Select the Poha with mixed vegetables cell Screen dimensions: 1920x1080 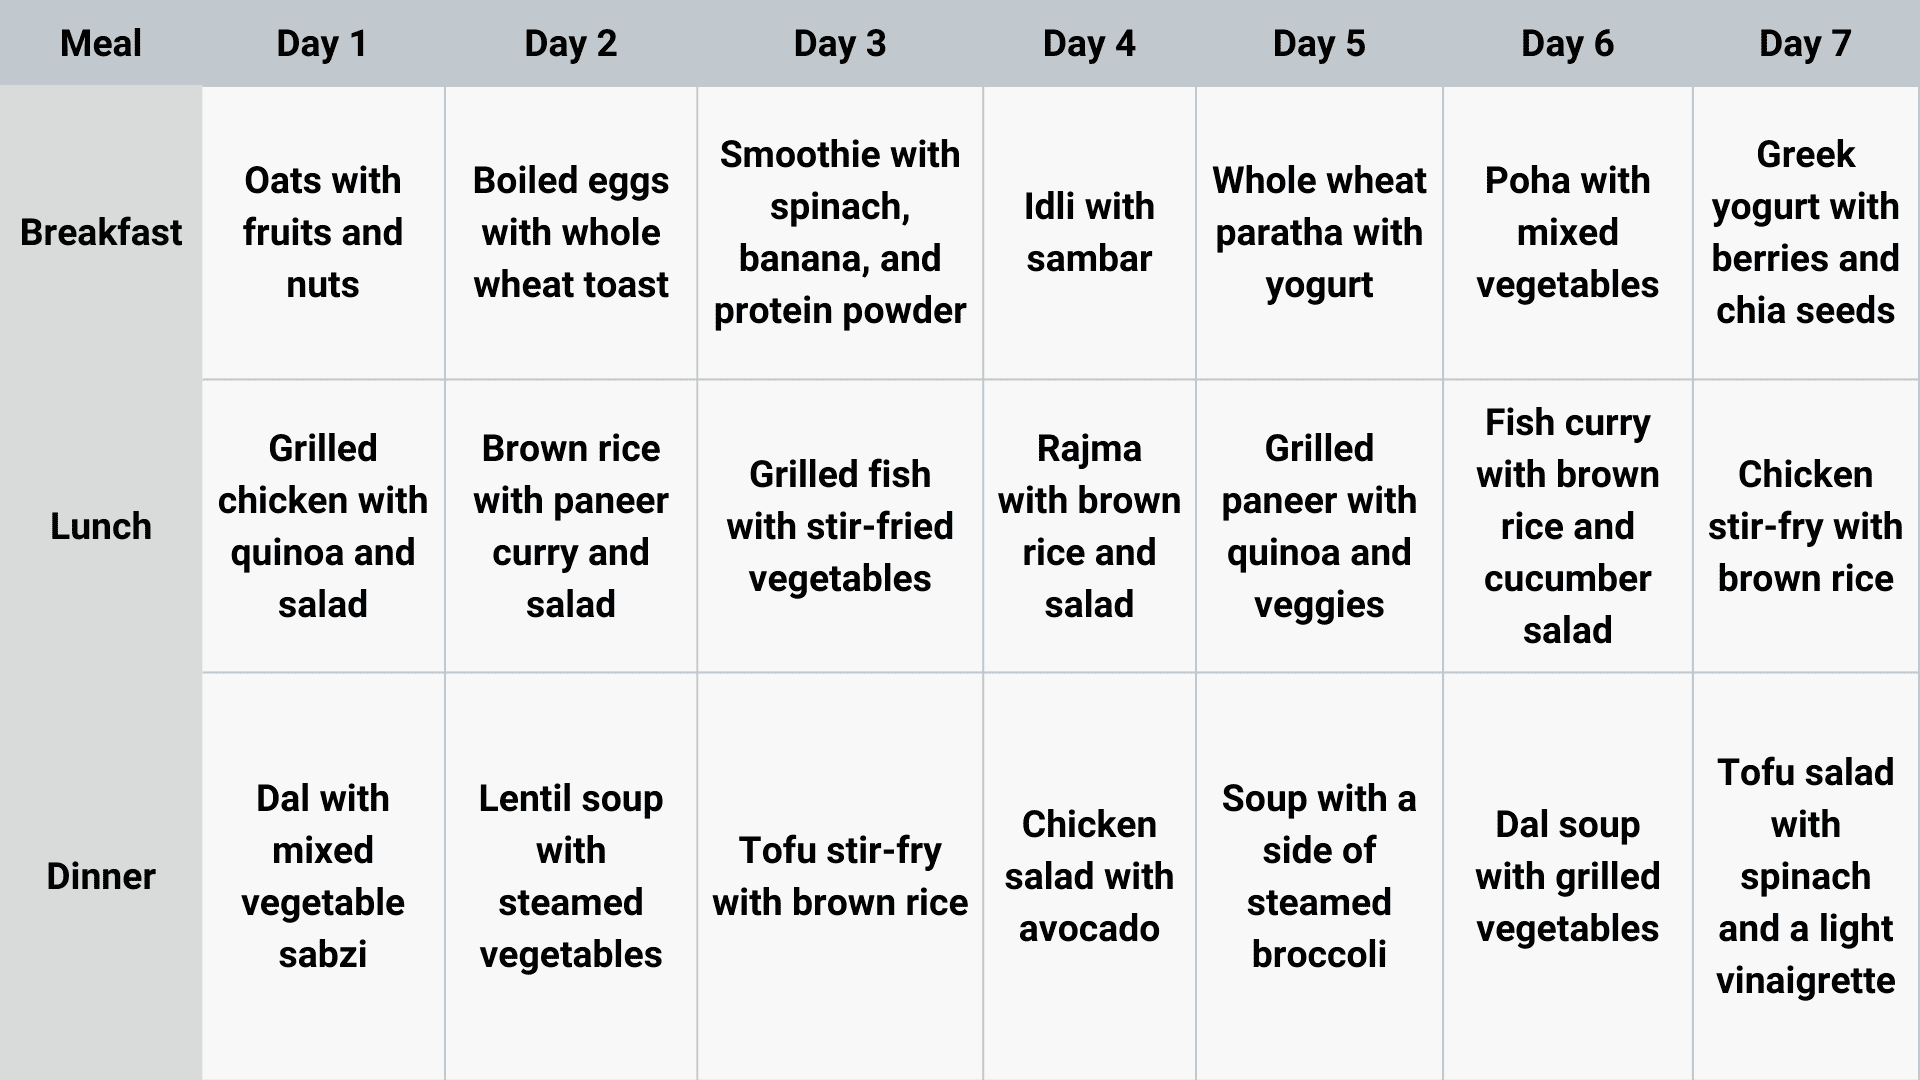(1567, 232)
